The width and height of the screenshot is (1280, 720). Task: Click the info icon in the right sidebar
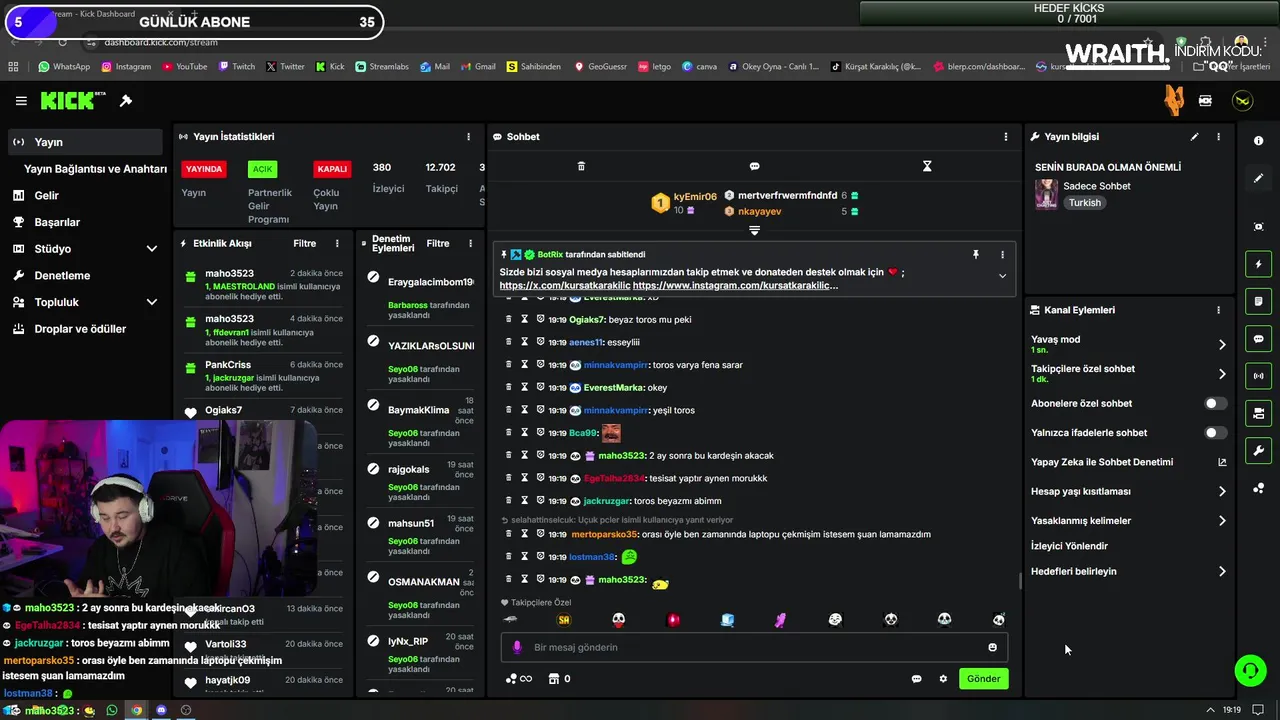(1258, 141)
